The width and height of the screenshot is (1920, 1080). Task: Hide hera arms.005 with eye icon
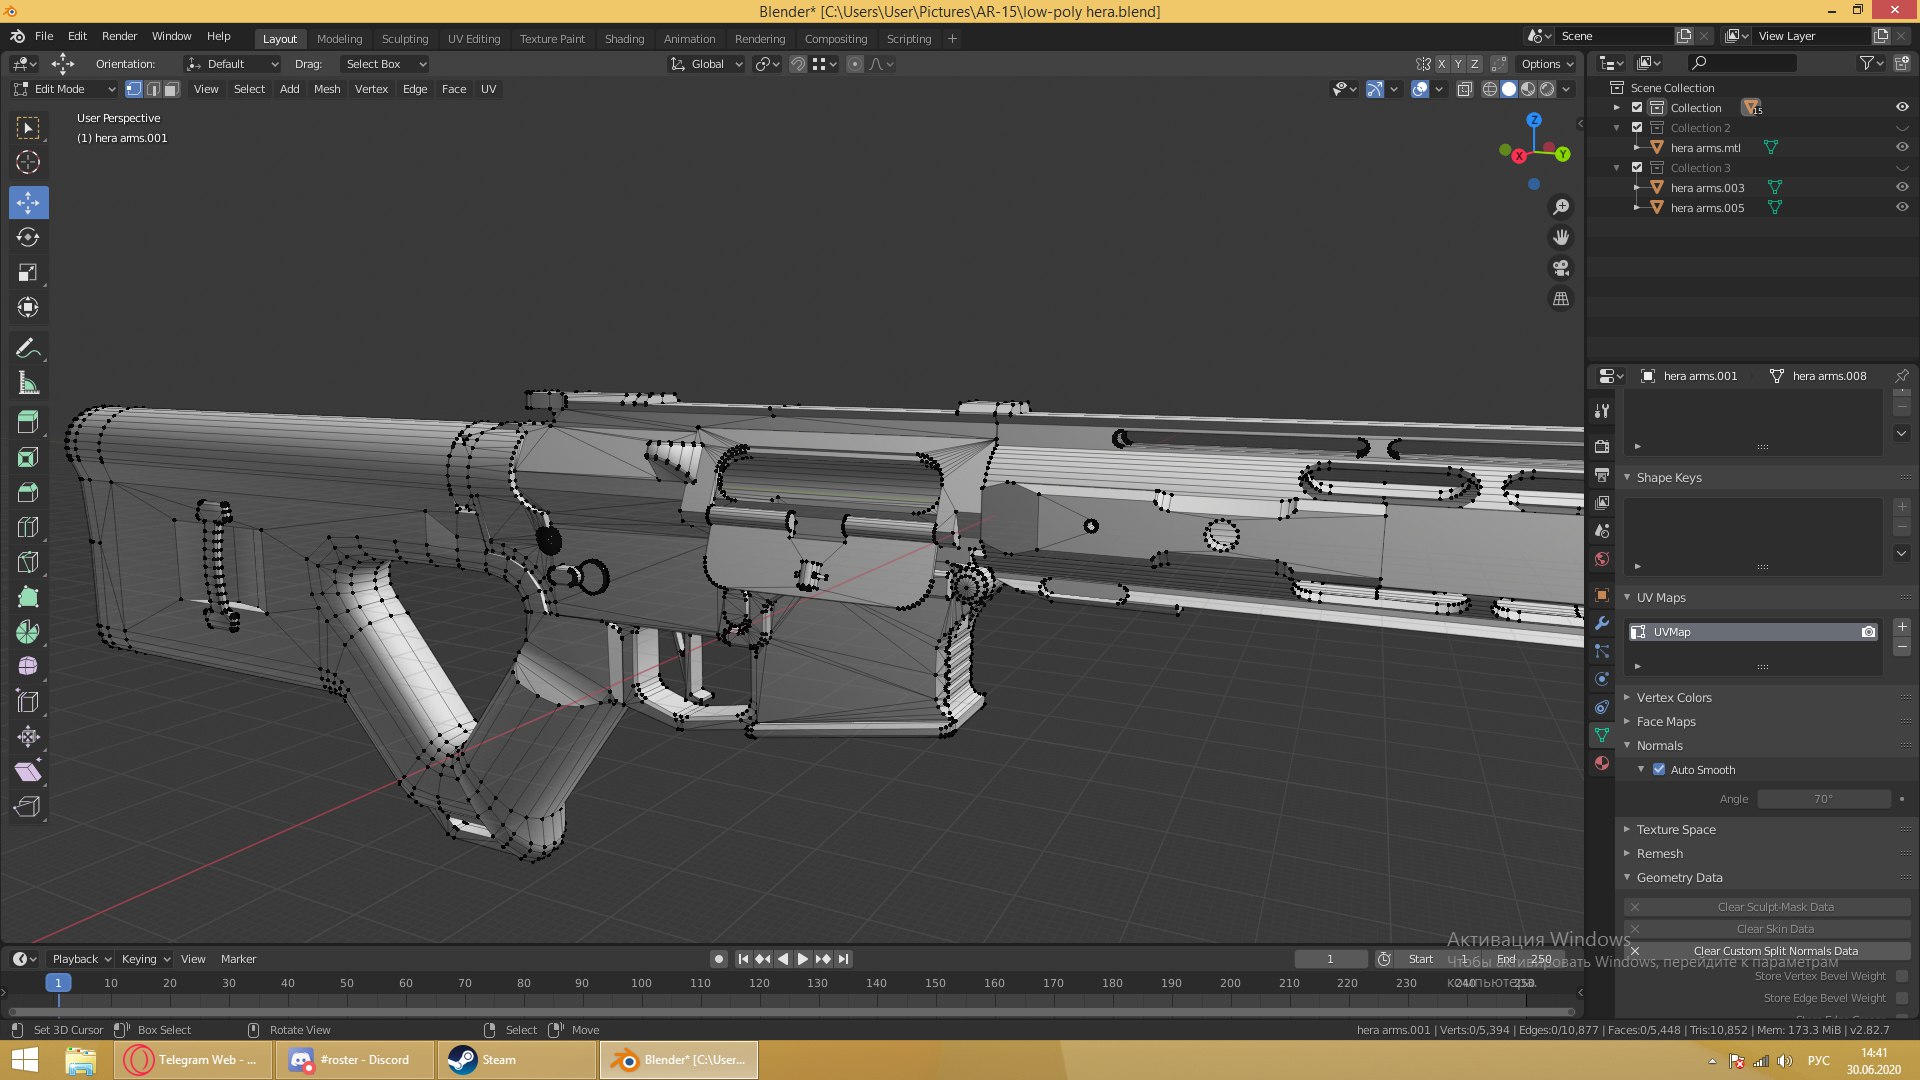pyautogui.click(x=1902, y=207)
